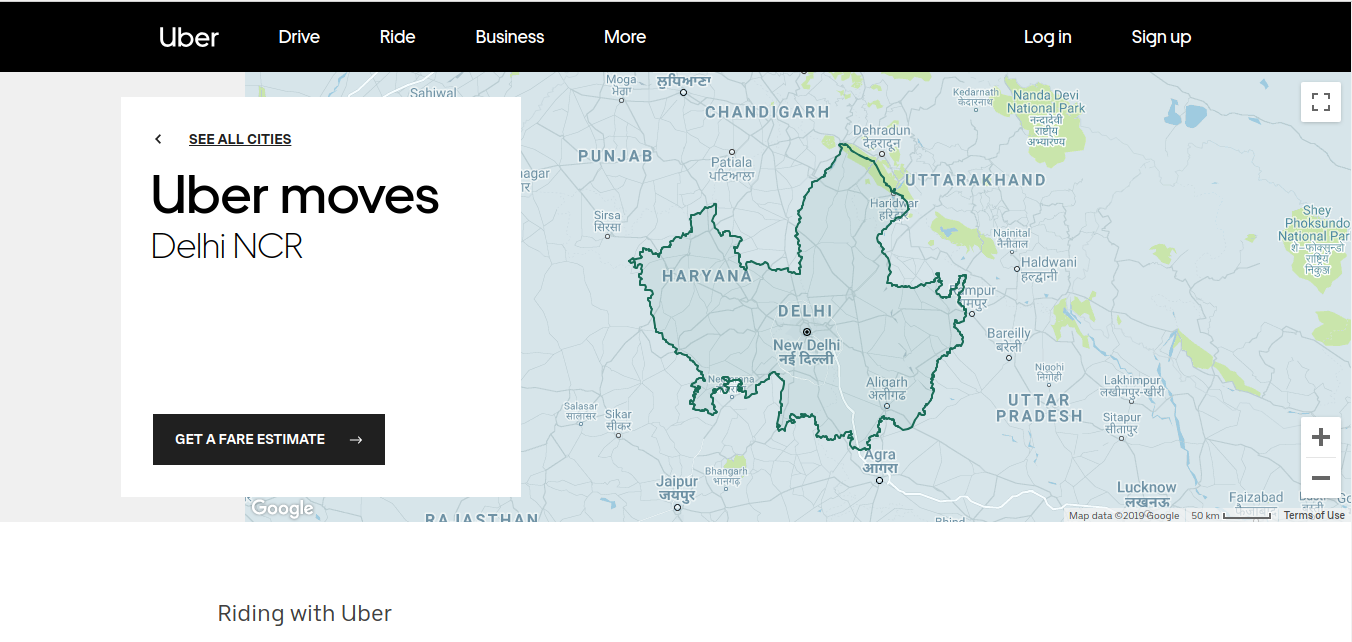Image resolution: width=1352 pixels, height=642 pixels.
Task: Open the Ride menu
Action: 397,37
